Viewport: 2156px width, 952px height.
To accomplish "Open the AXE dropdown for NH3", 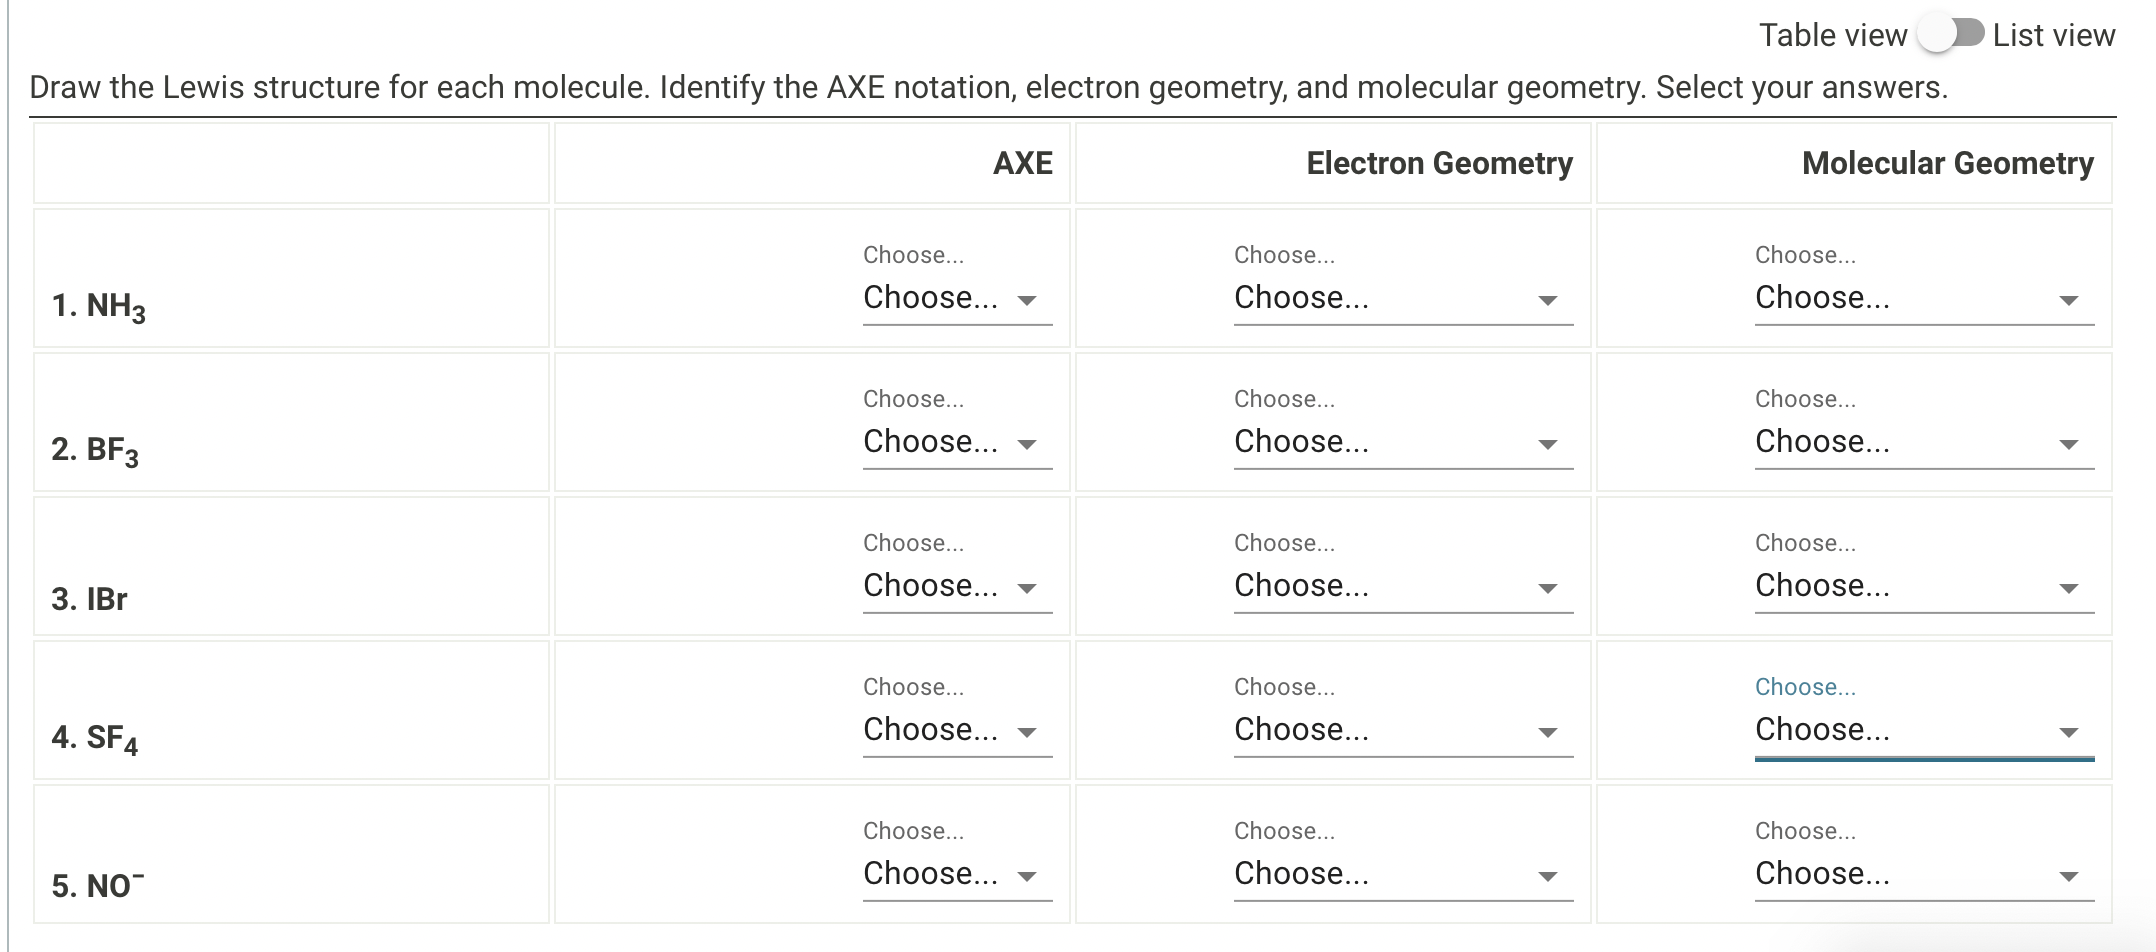I will click(956, 298).
